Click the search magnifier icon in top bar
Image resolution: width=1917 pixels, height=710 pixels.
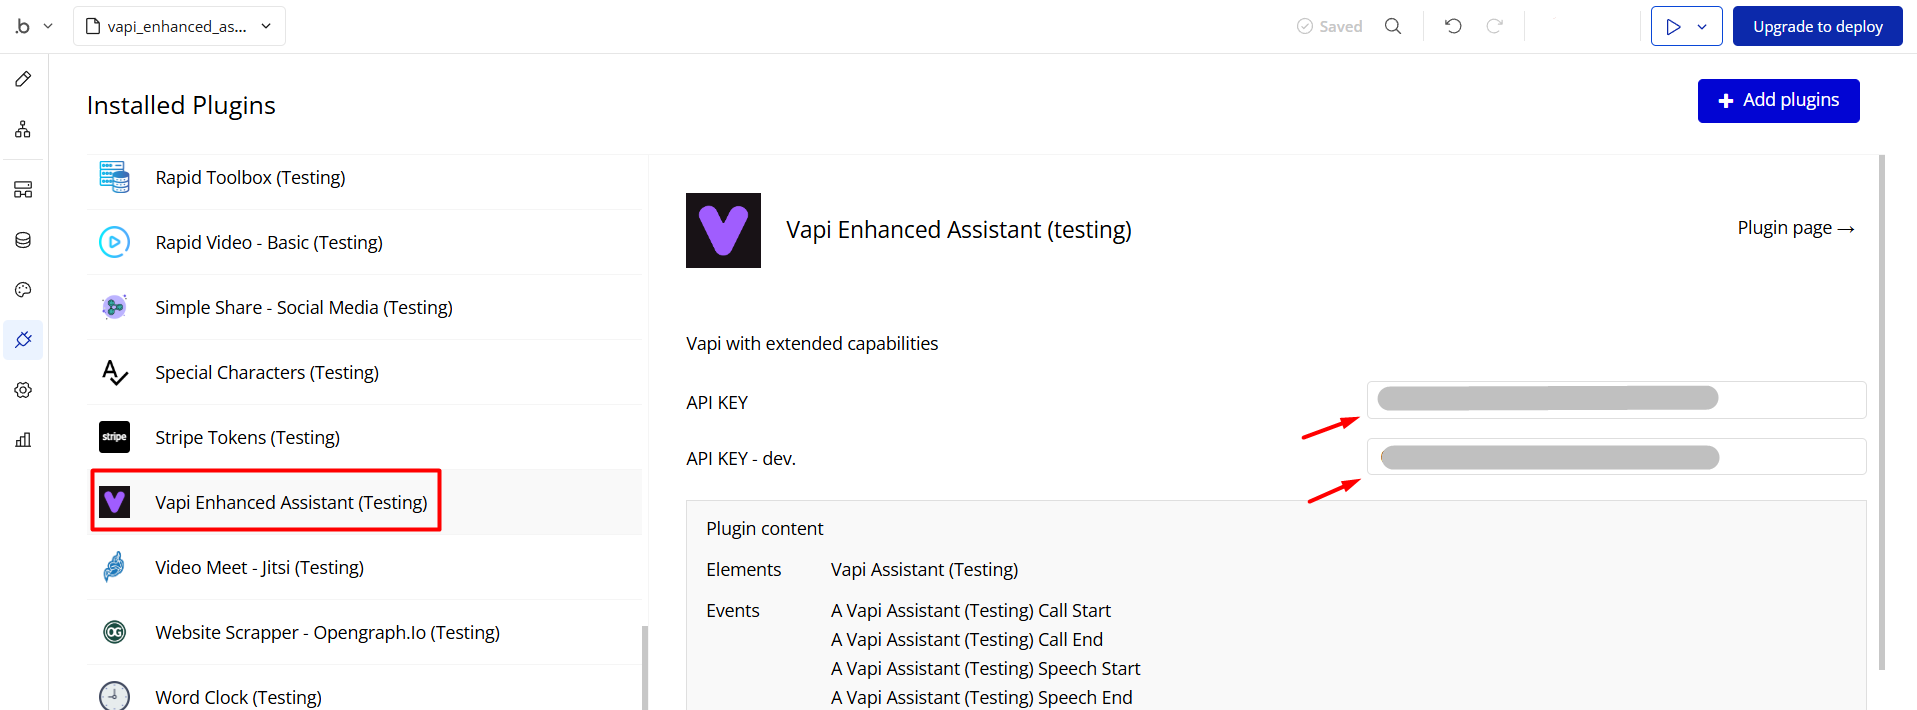coord(1393,27)
